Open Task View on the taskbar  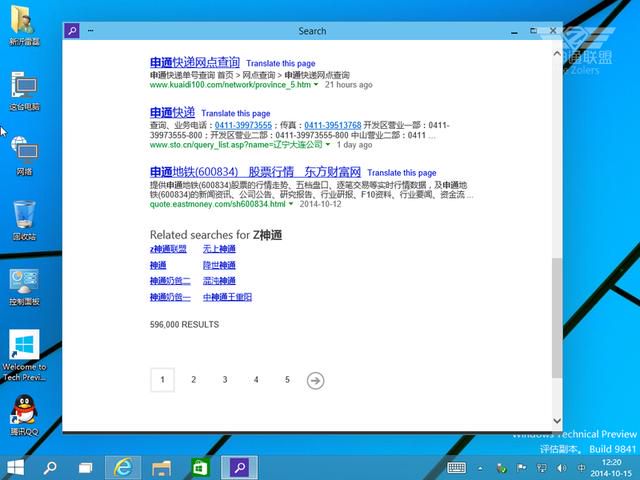coord(85,468)
